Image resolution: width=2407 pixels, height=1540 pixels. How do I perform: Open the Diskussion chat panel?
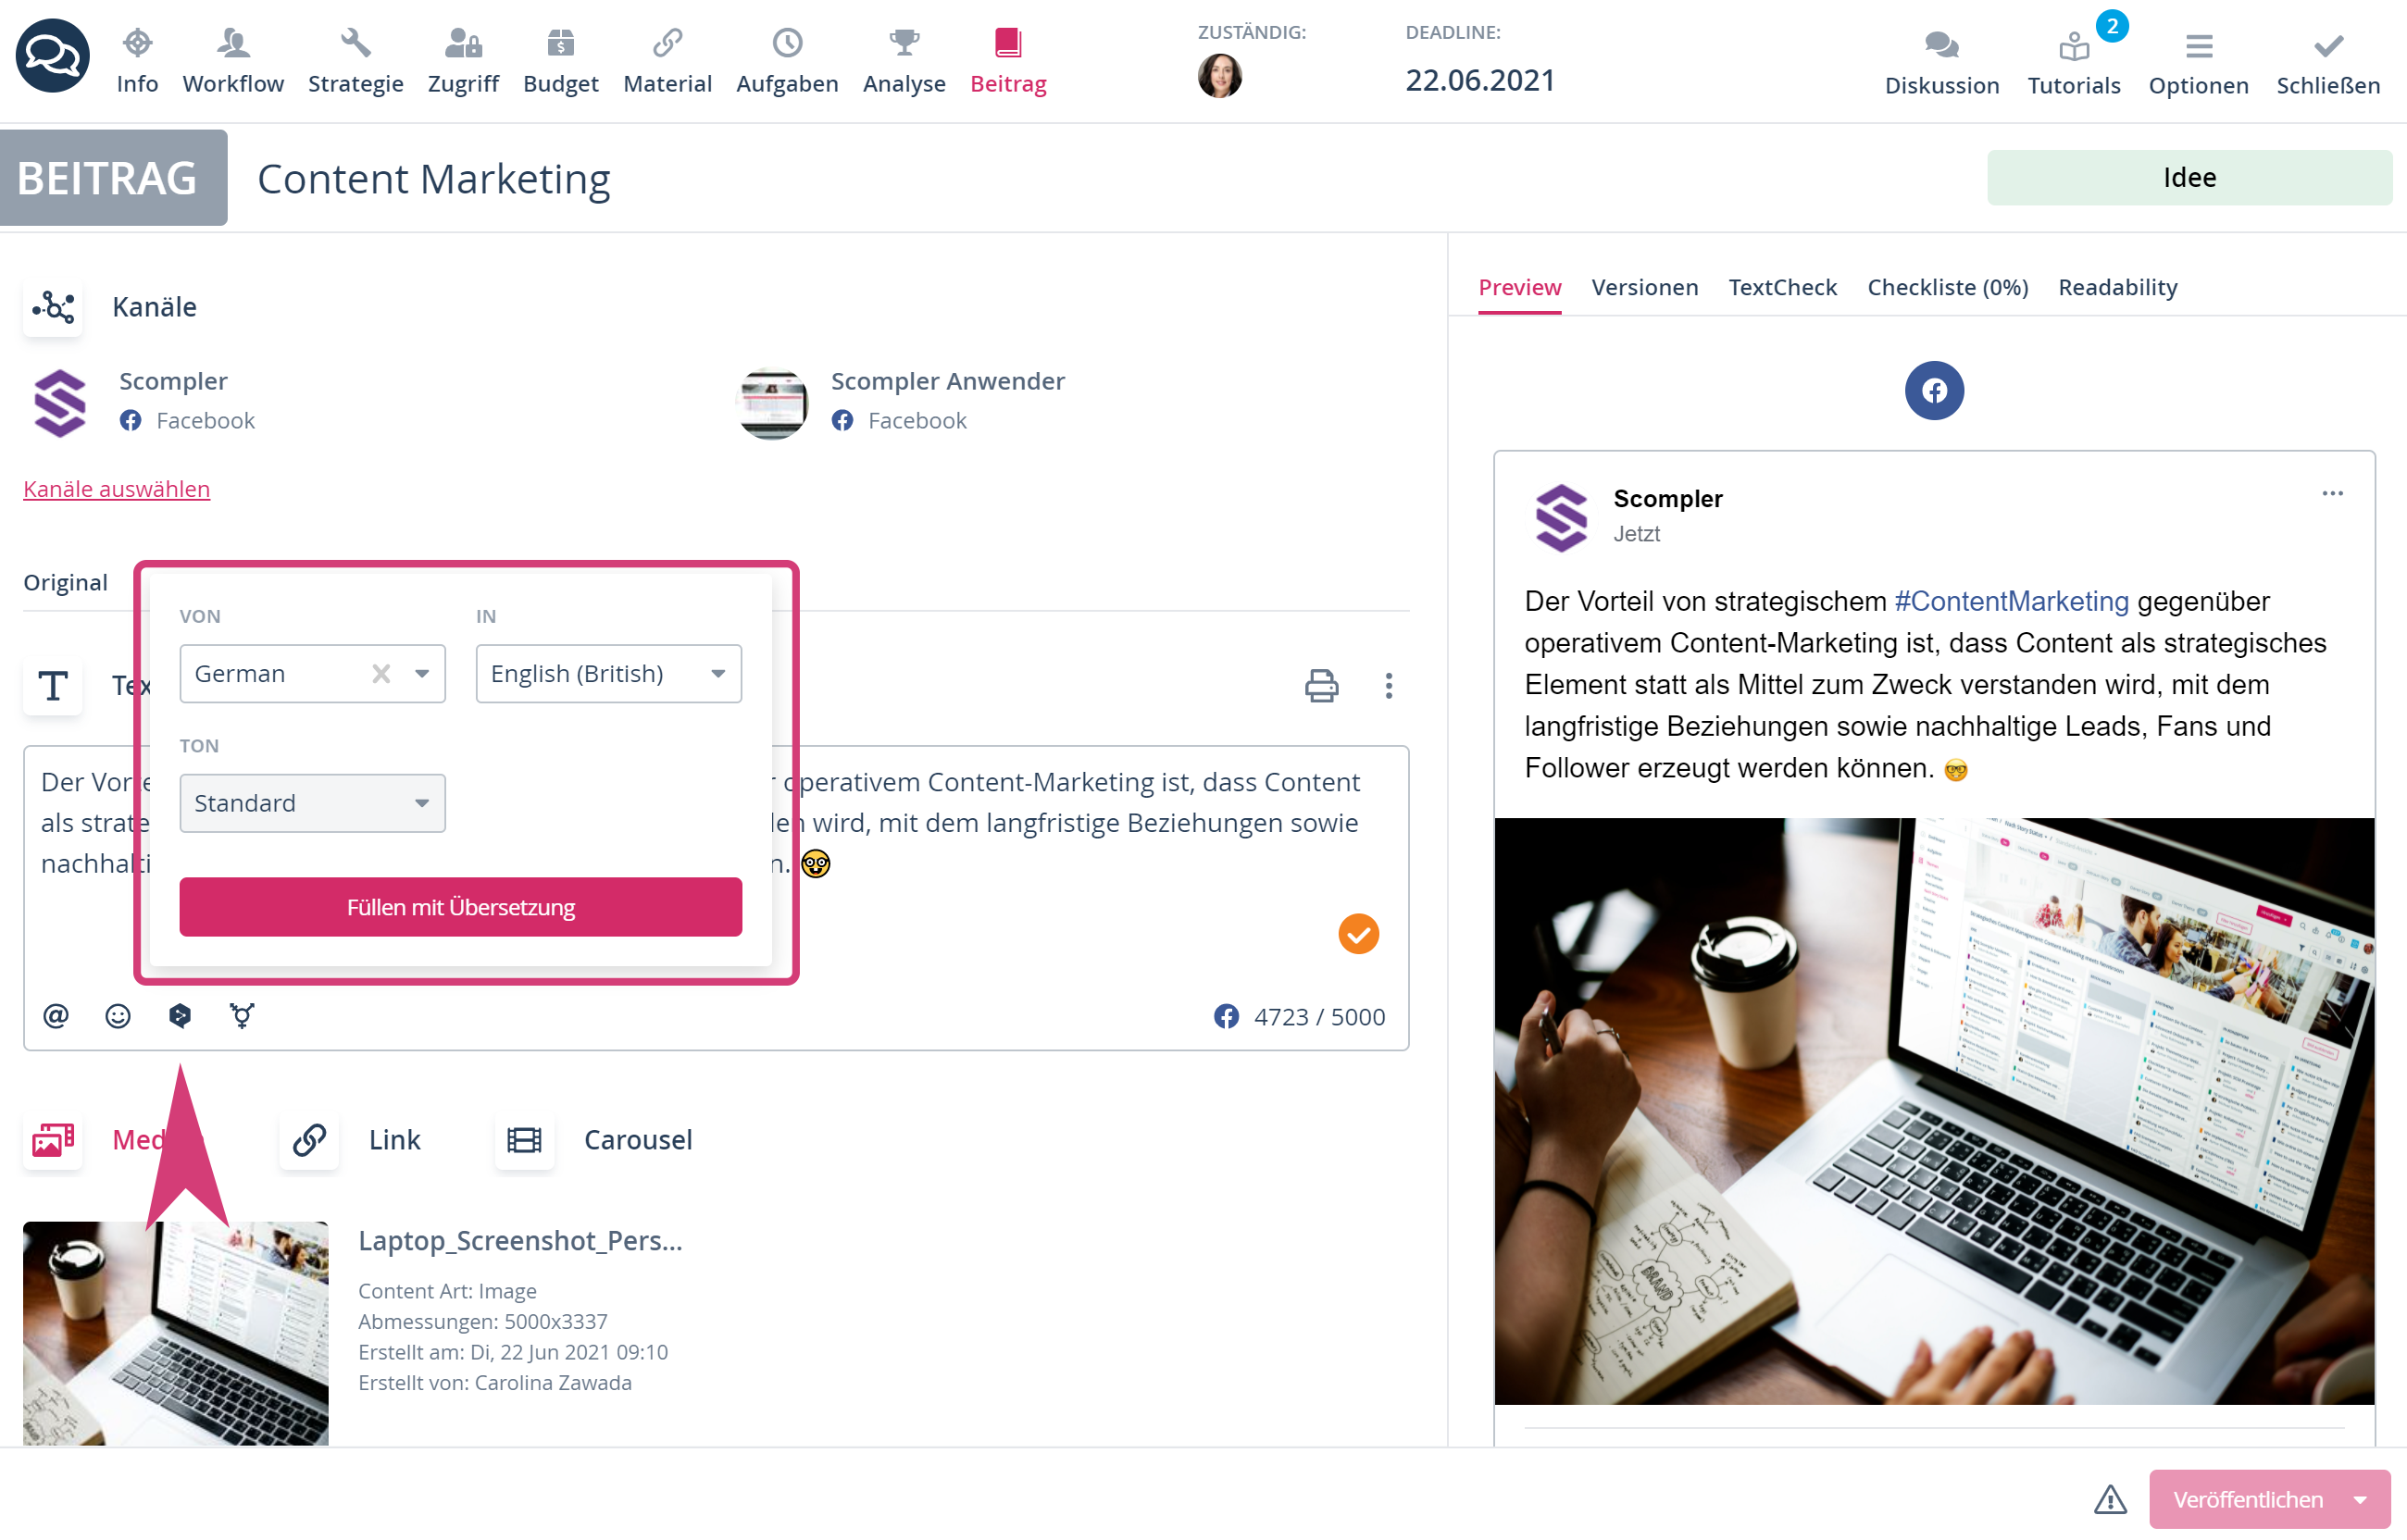click(x=1941, y=63)
